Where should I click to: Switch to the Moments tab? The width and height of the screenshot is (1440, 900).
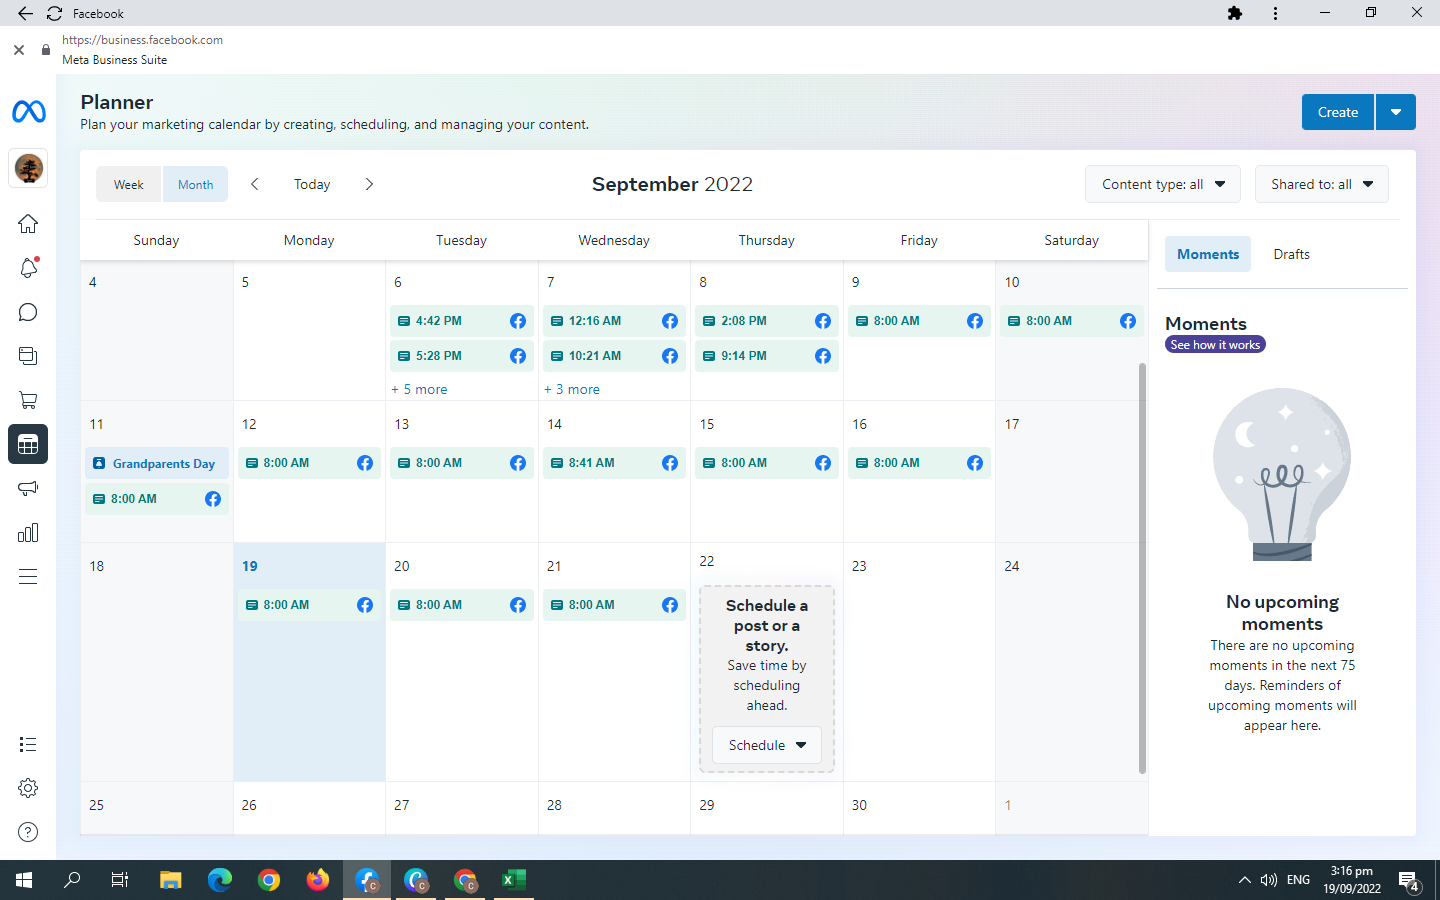[1208, 254]
